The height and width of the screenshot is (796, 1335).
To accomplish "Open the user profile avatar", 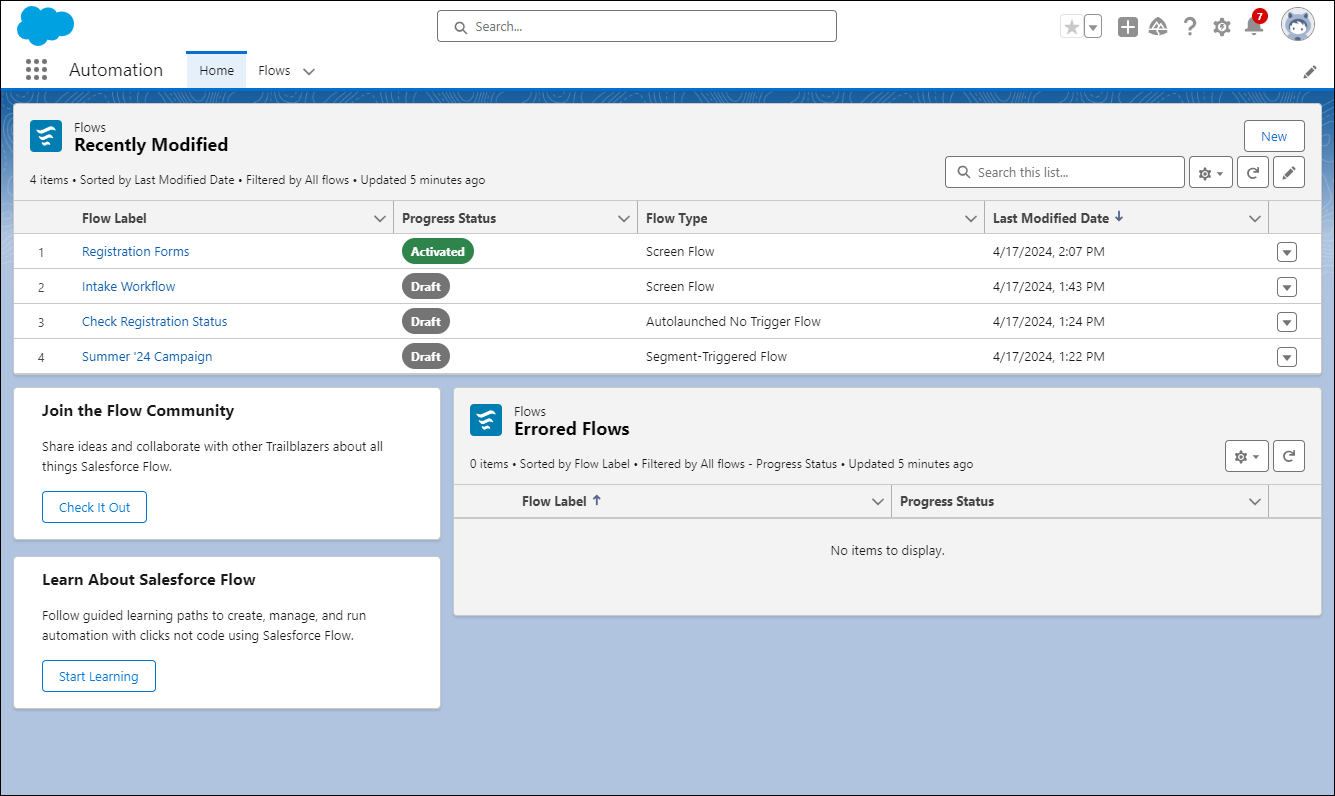I will coord(1297,26).
